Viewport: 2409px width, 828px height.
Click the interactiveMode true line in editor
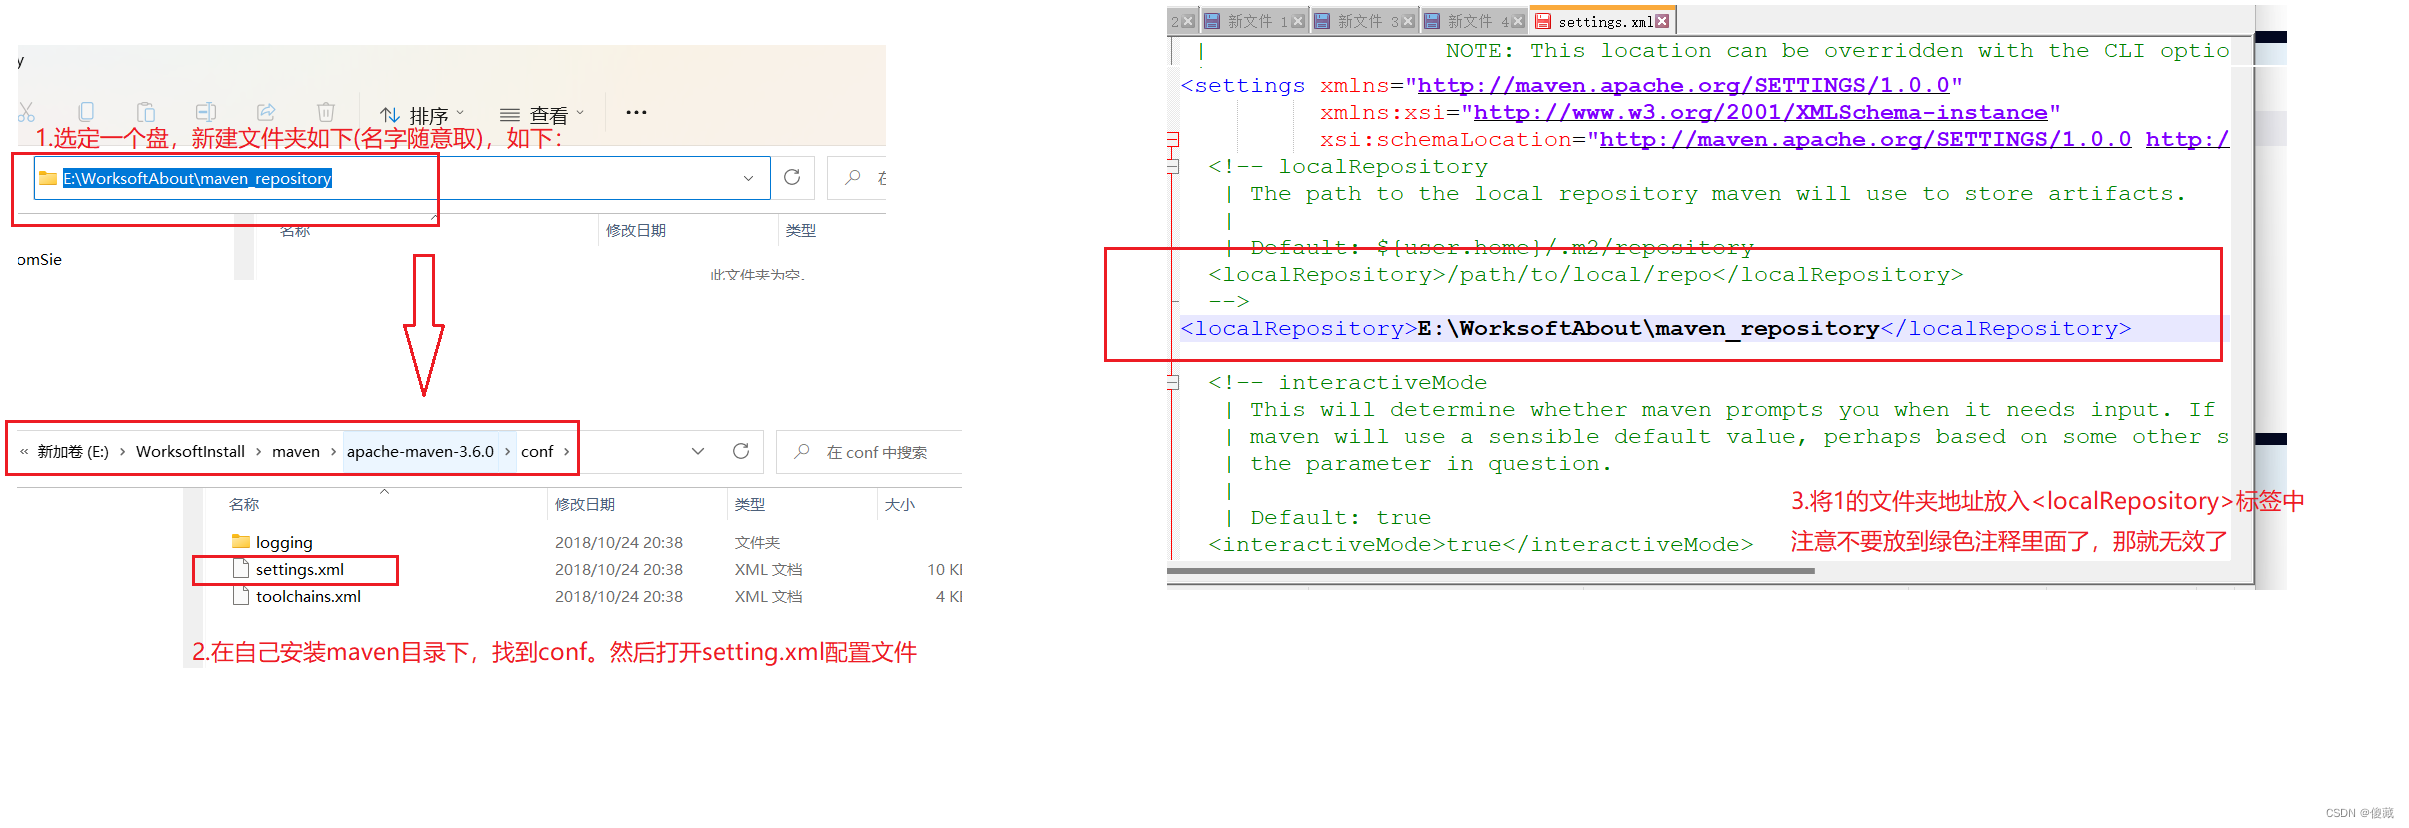pos(1480,545)
